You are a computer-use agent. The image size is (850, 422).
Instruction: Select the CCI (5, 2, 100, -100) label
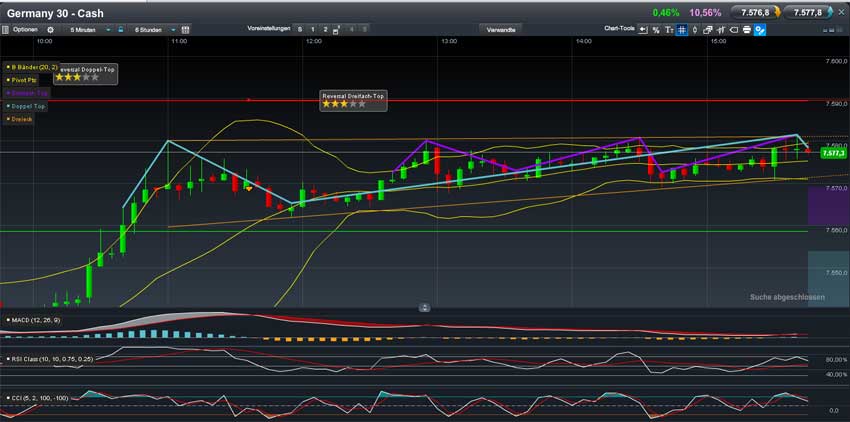(37, 398)
